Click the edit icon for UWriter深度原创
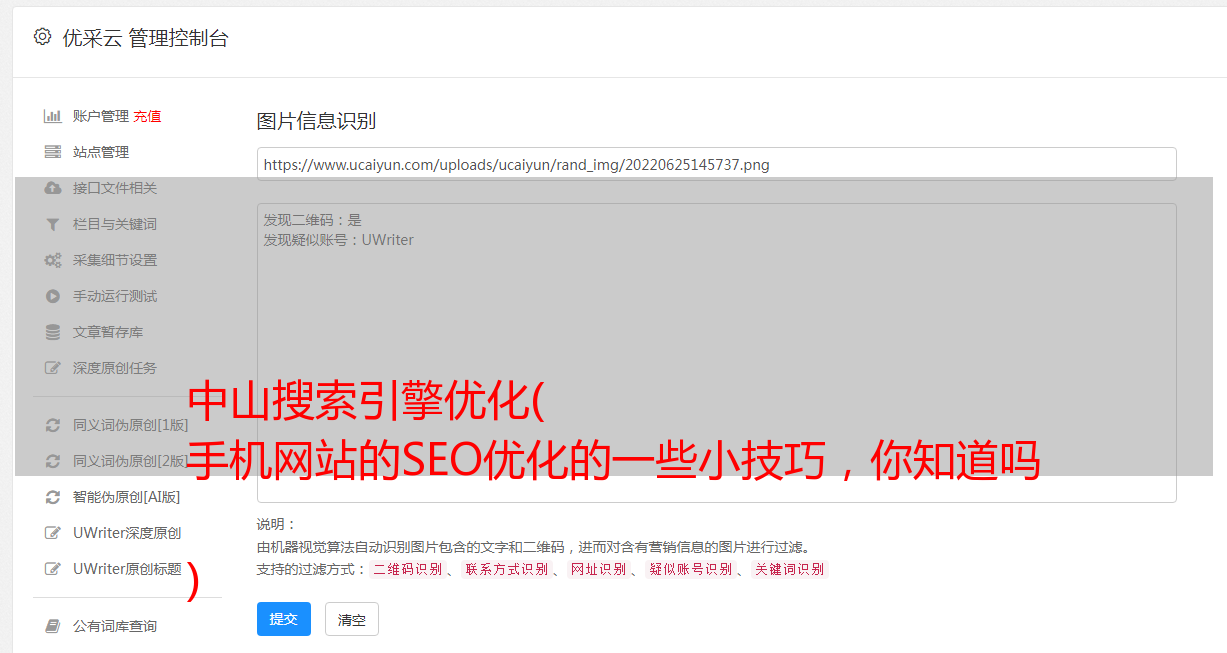 53,533
